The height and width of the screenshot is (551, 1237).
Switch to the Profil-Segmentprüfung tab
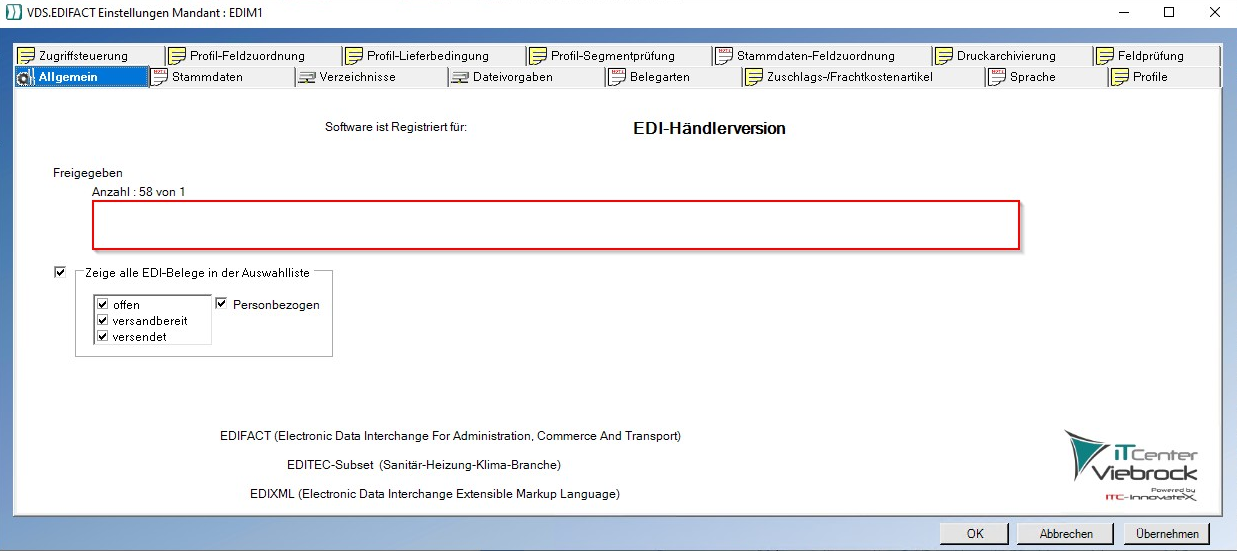pos(612,56)
